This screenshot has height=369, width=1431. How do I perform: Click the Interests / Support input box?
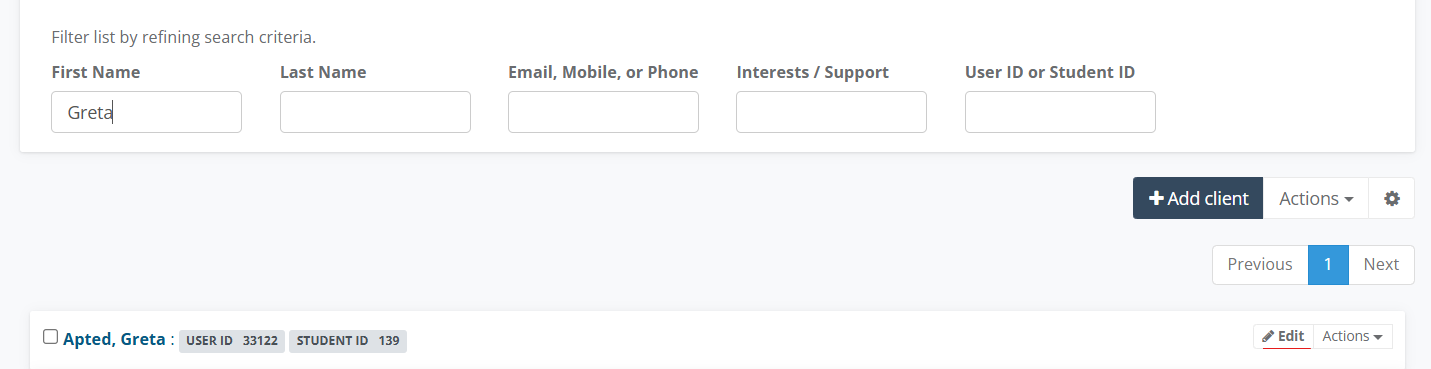click(x=831, y=112)
